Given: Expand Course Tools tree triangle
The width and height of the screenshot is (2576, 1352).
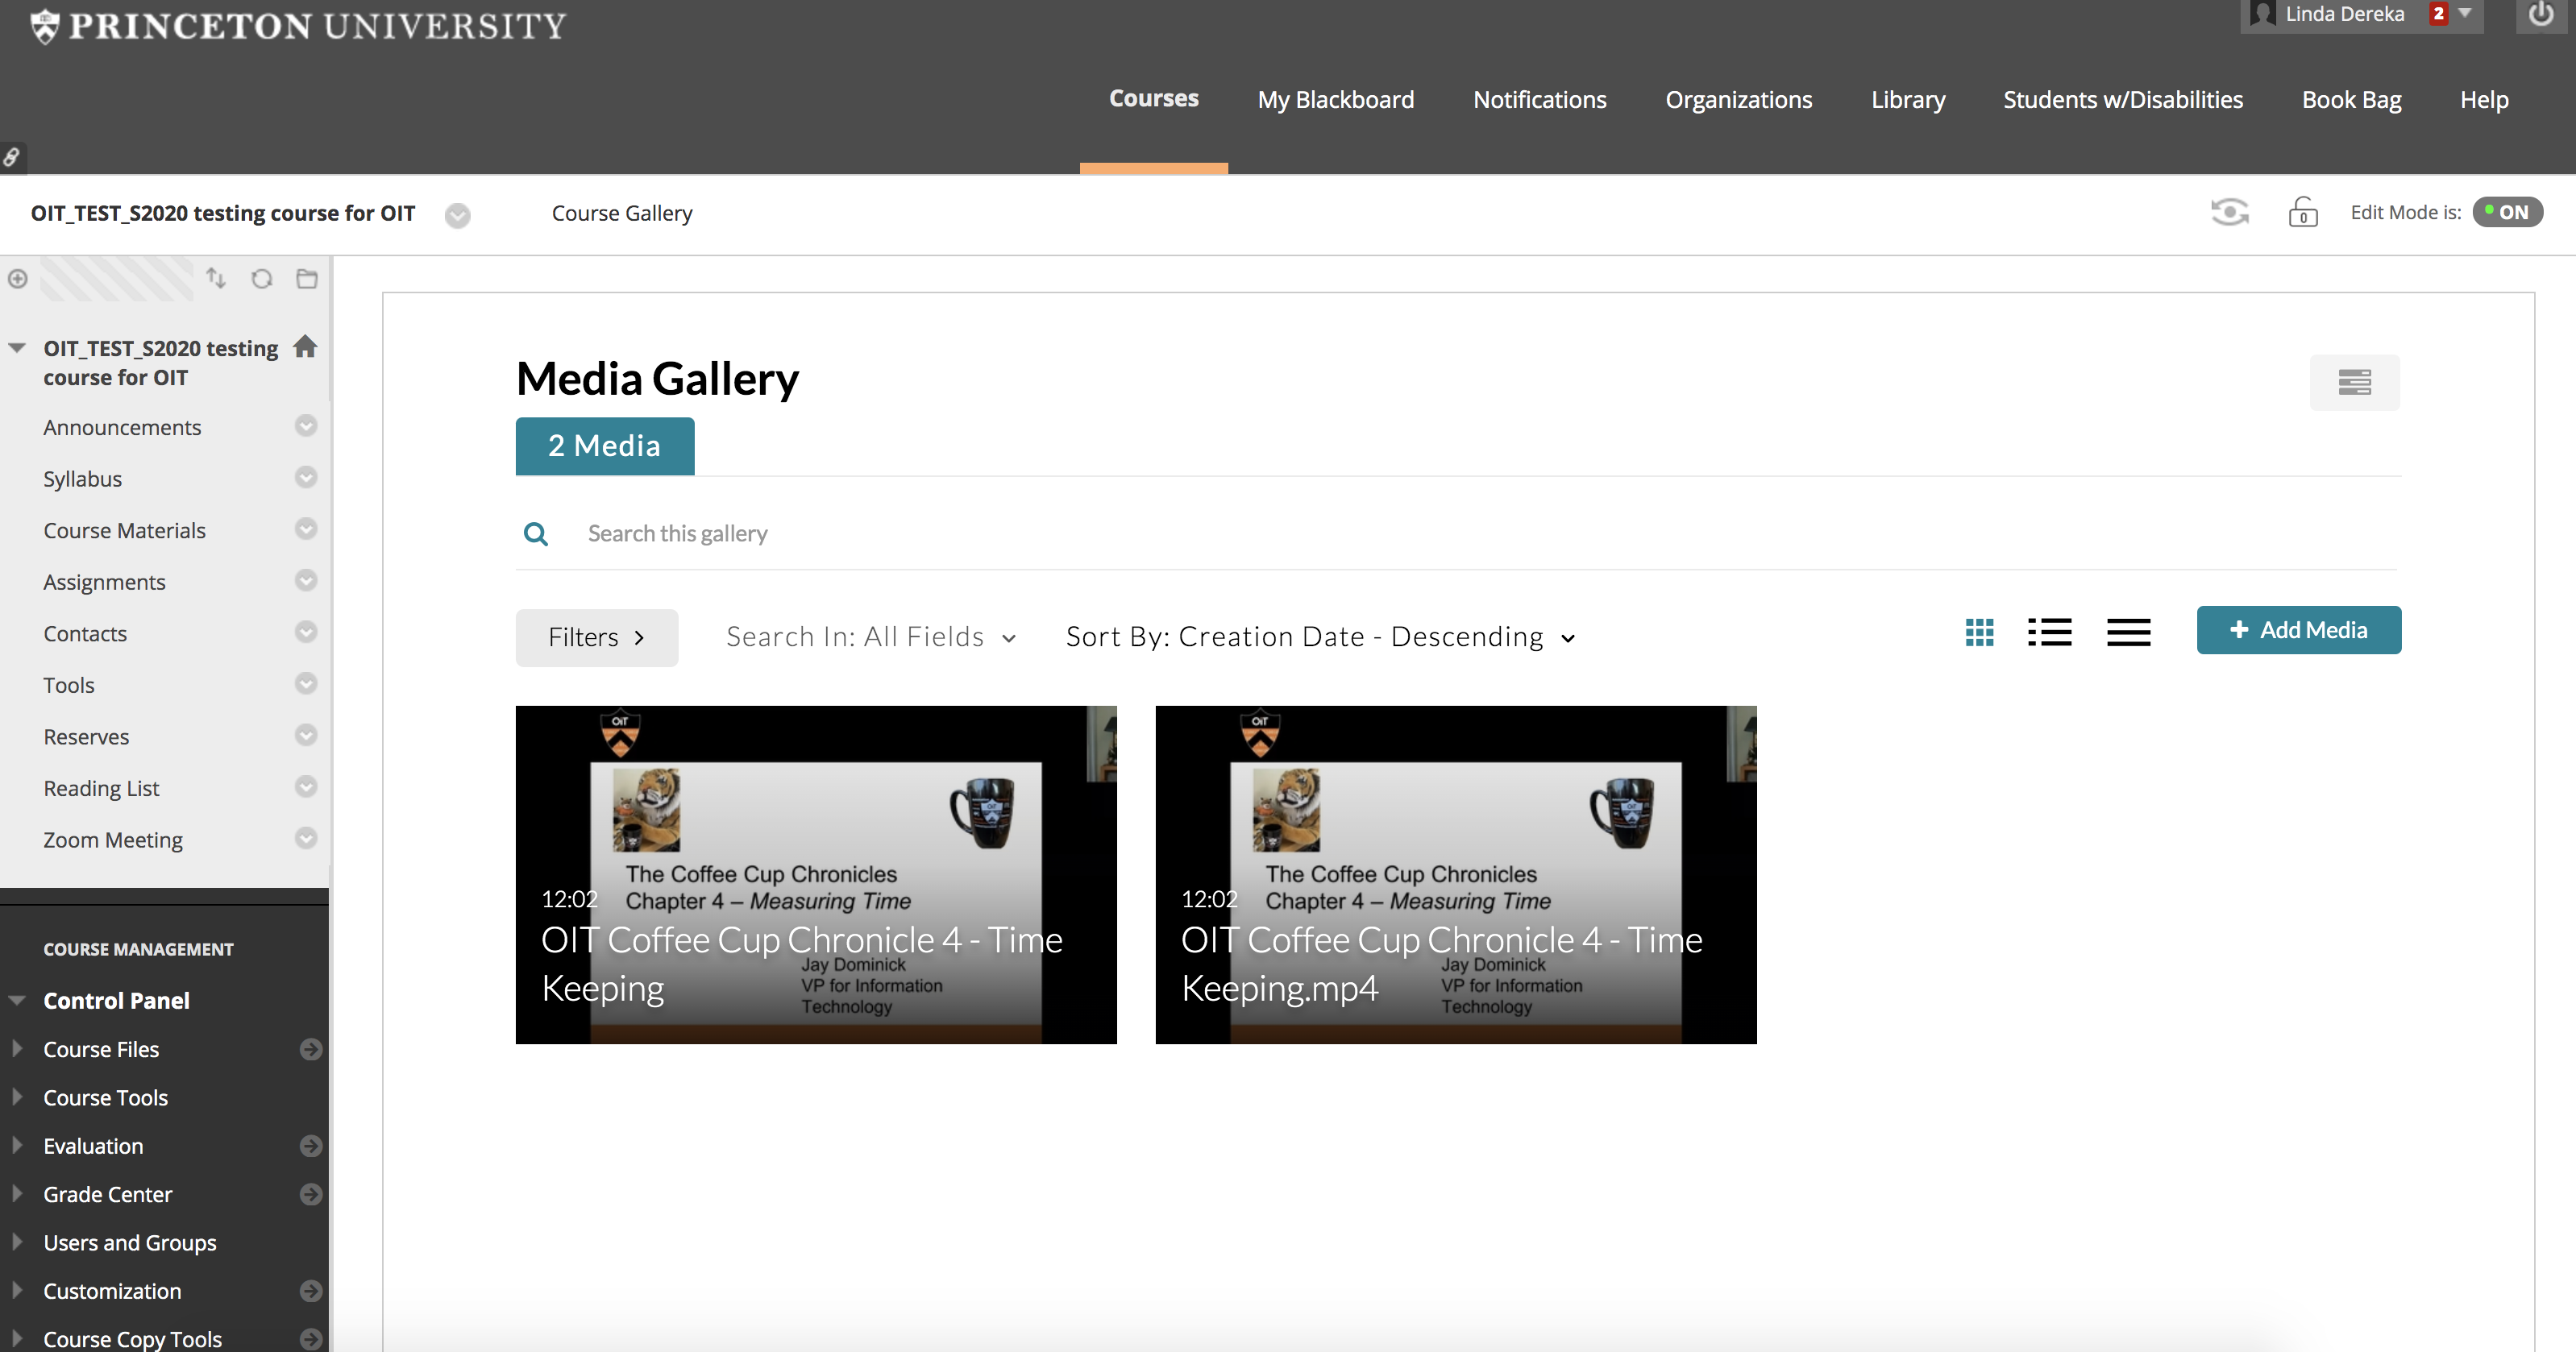Looking at the screenshot, I should [17, 1097].
